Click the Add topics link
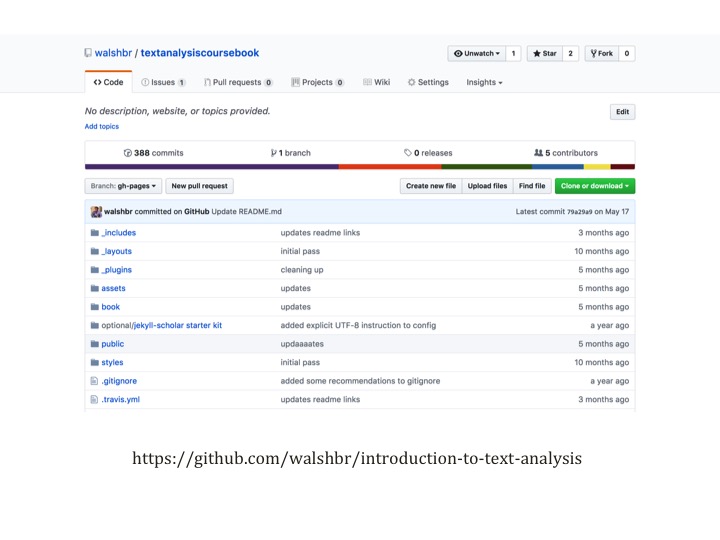Viewport: 720px width, 540px height. tap(102, 126)
